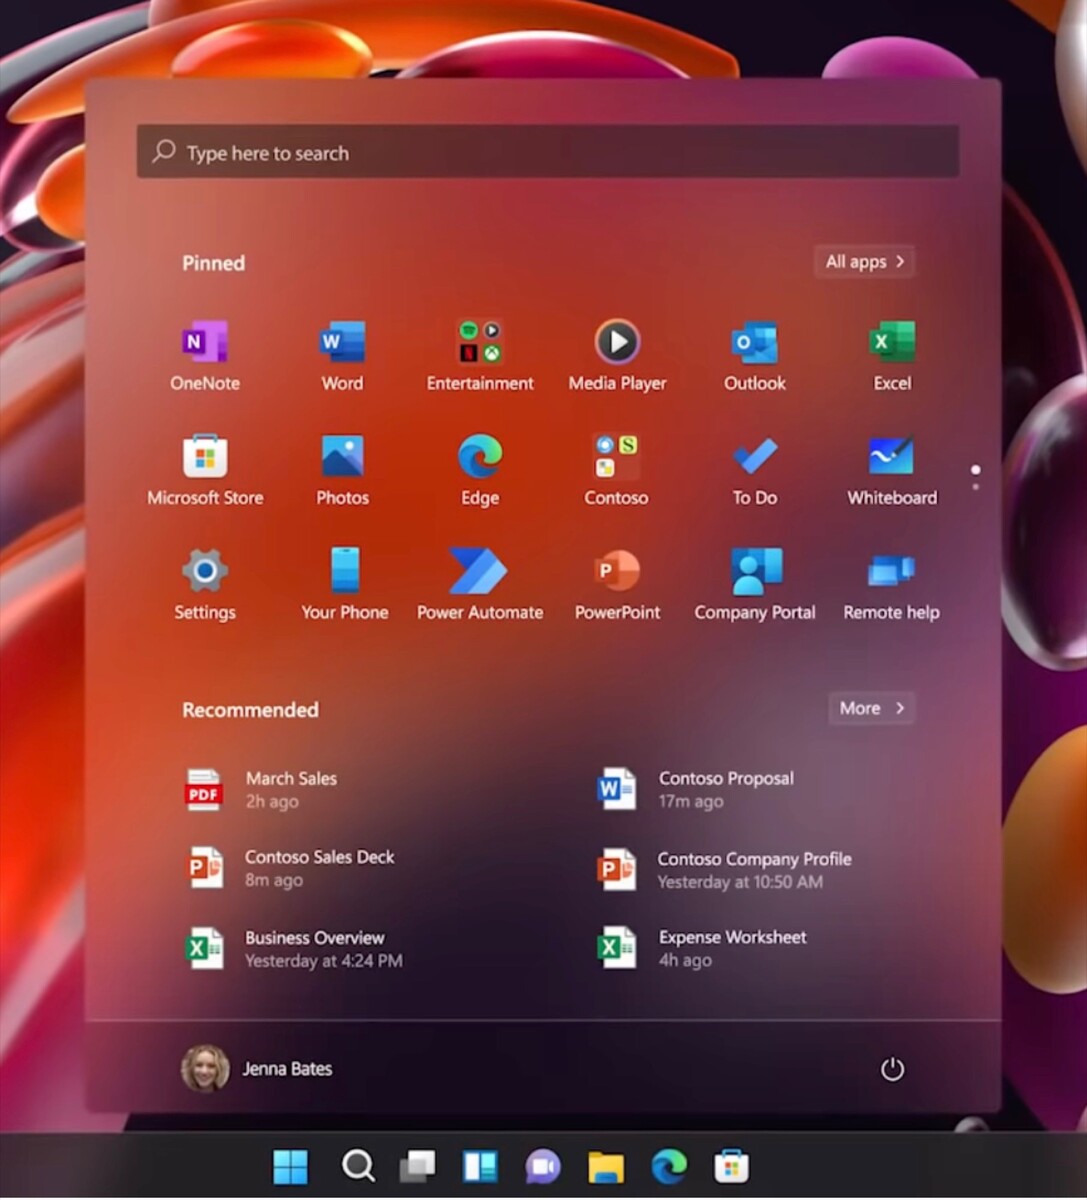This screenshot has height=1200, width=1087.
Task: Open Widgets from the taskbar
Action: pyautogui.click(x=481, y=1166)
